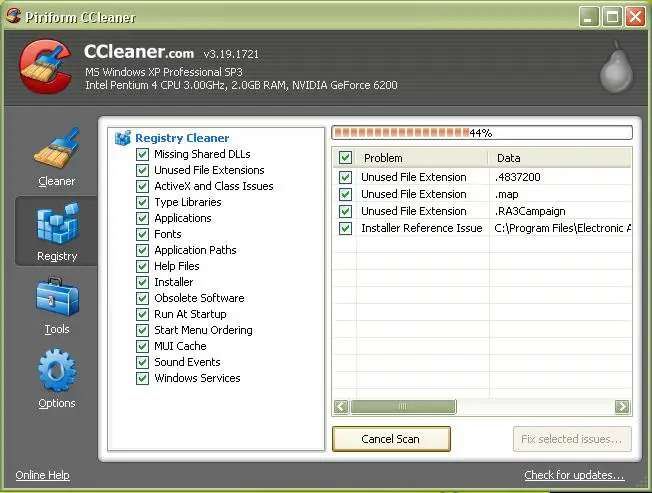The width and height of the screenshot is (652, 493).
Task: Disable the Installer checkbox
Action: 142,282
